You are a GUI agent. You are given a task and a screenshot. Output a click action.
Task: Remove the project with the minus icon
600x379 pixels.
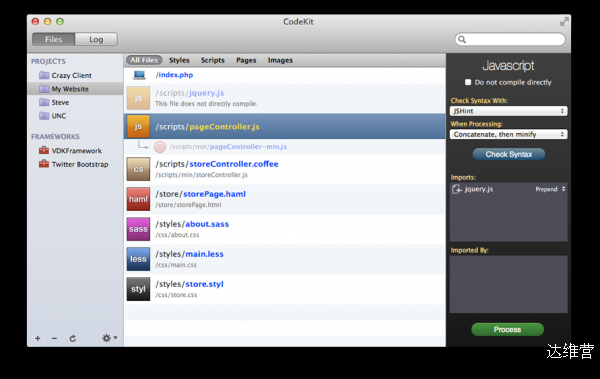tap(54, 338)
